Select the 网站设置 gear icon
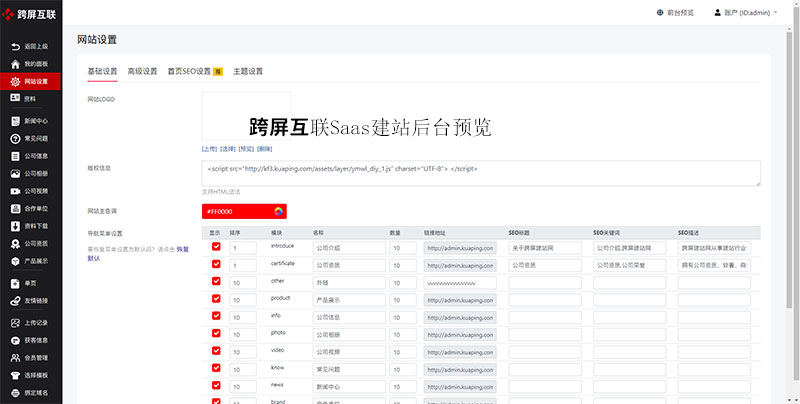 tap(15, 82)
